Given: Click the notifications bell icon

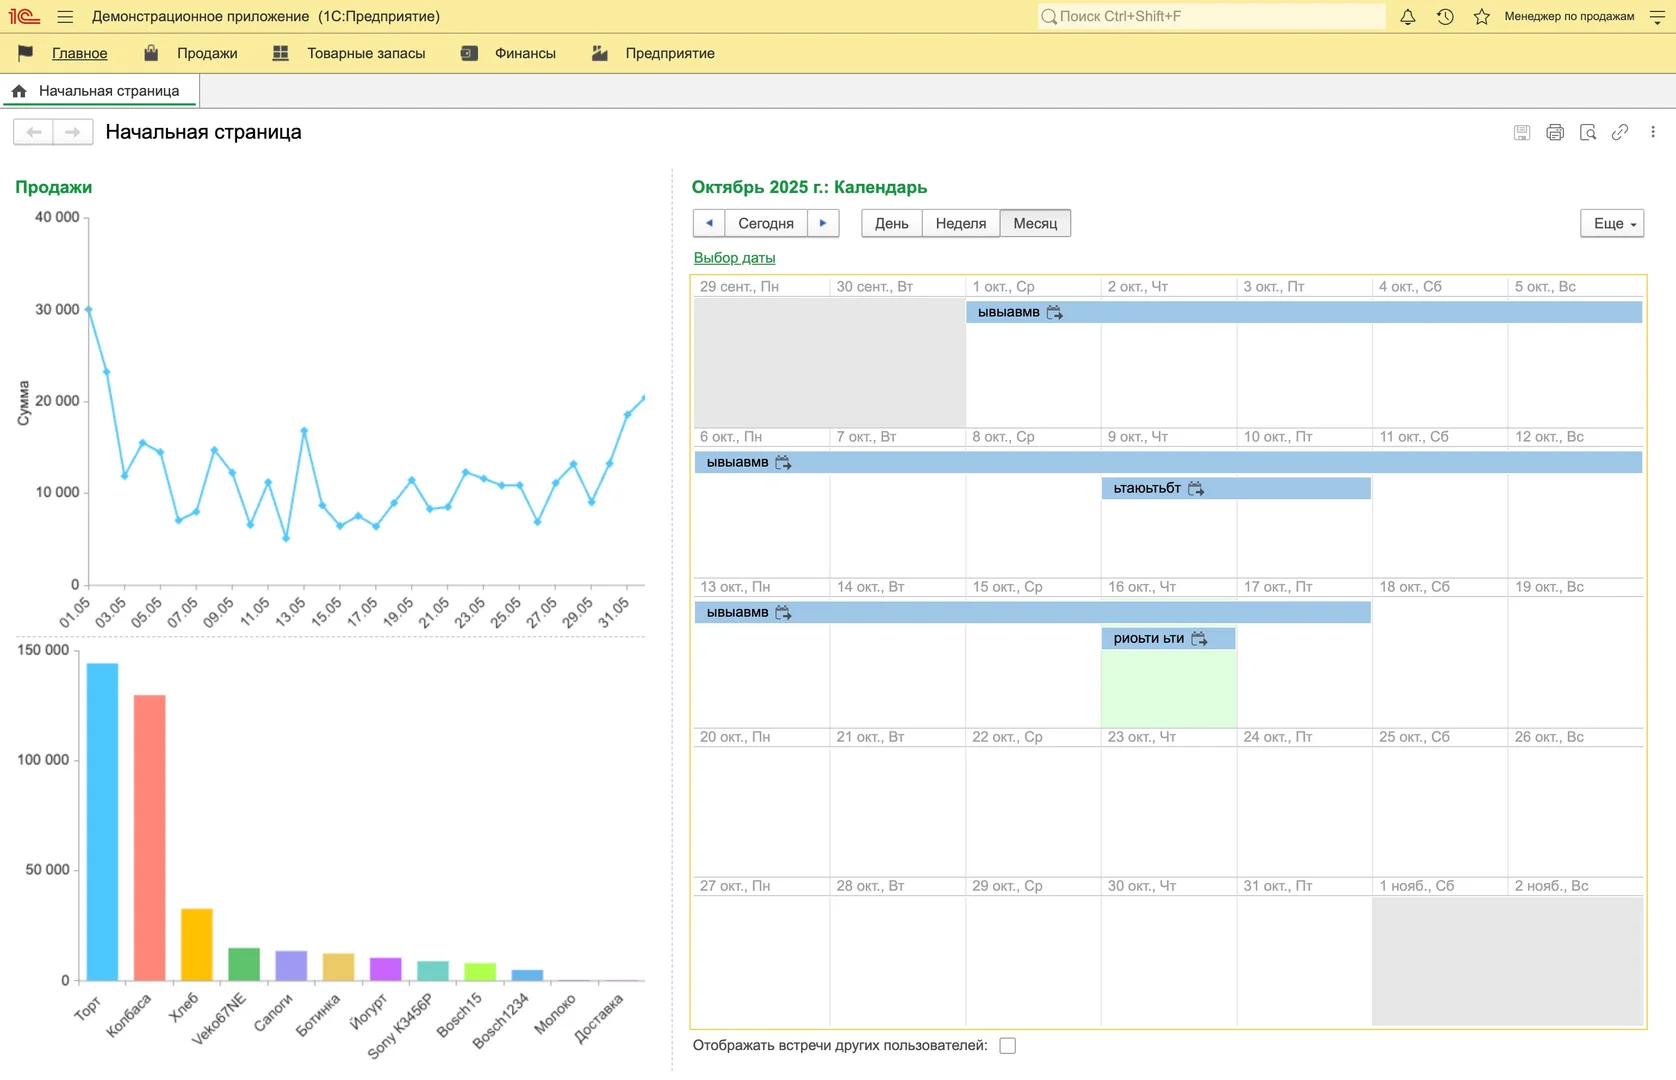Looking at the screenshot, I should [1407, 17].
